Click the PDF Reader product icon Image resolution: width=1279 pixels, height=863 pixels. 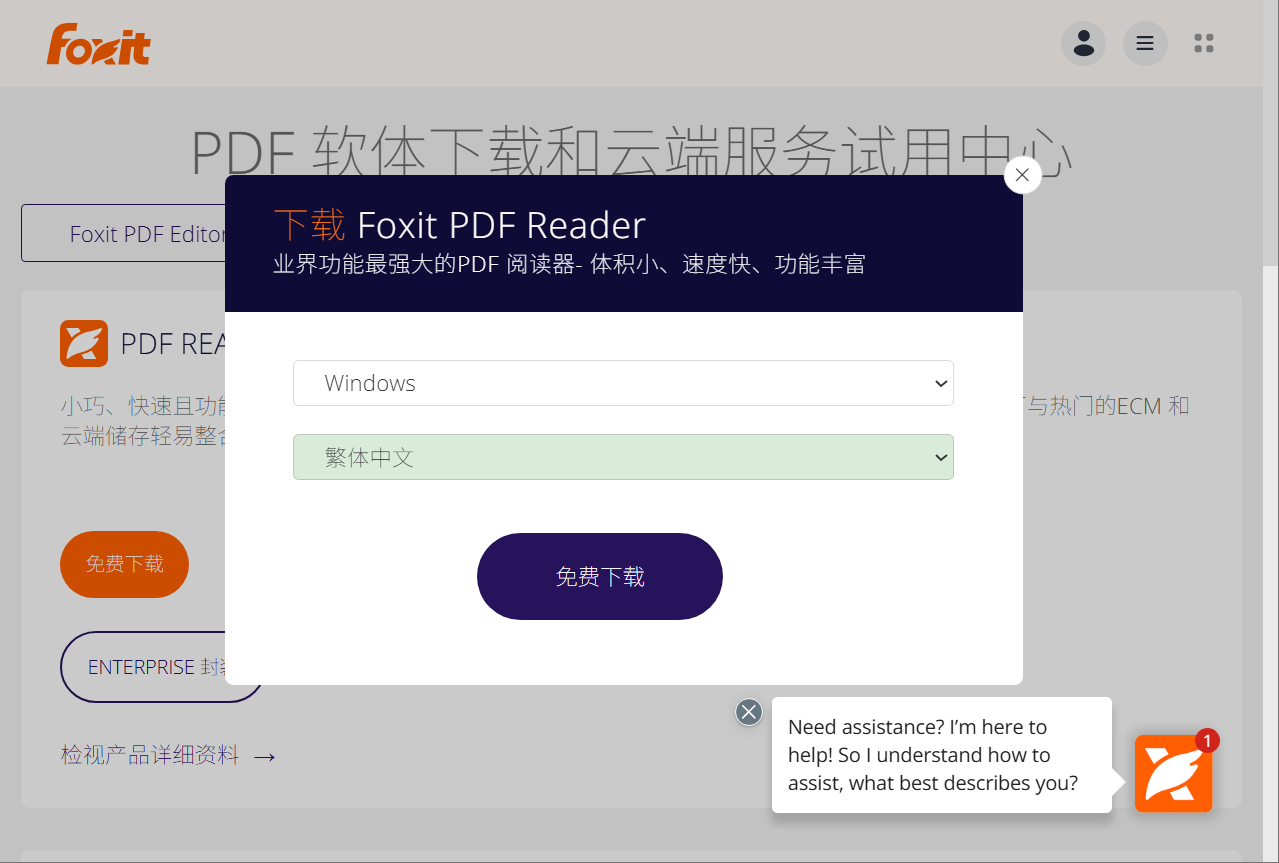pyautogui.click(x=84, y=344)
